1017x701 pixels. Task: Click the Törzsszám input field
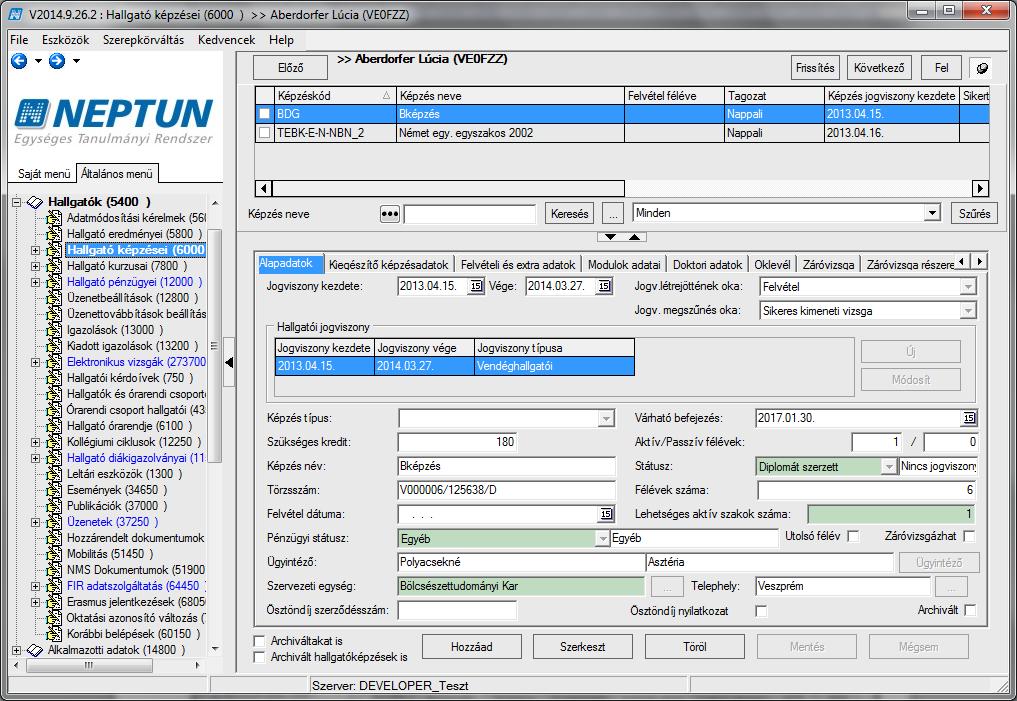507,490
